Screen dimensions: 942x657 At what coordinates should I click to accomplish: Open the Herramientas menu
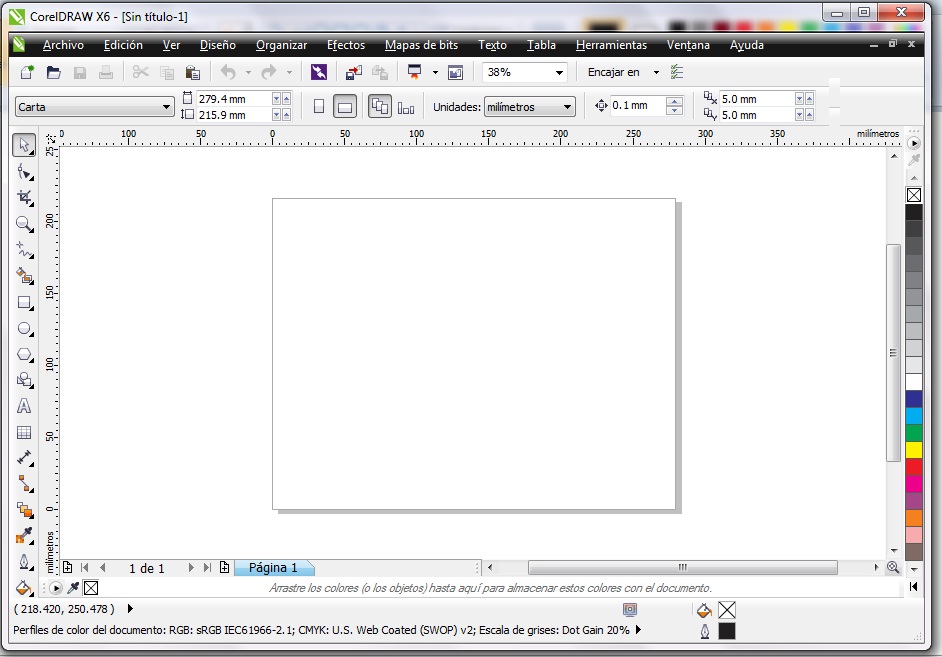tap(610, 45)
